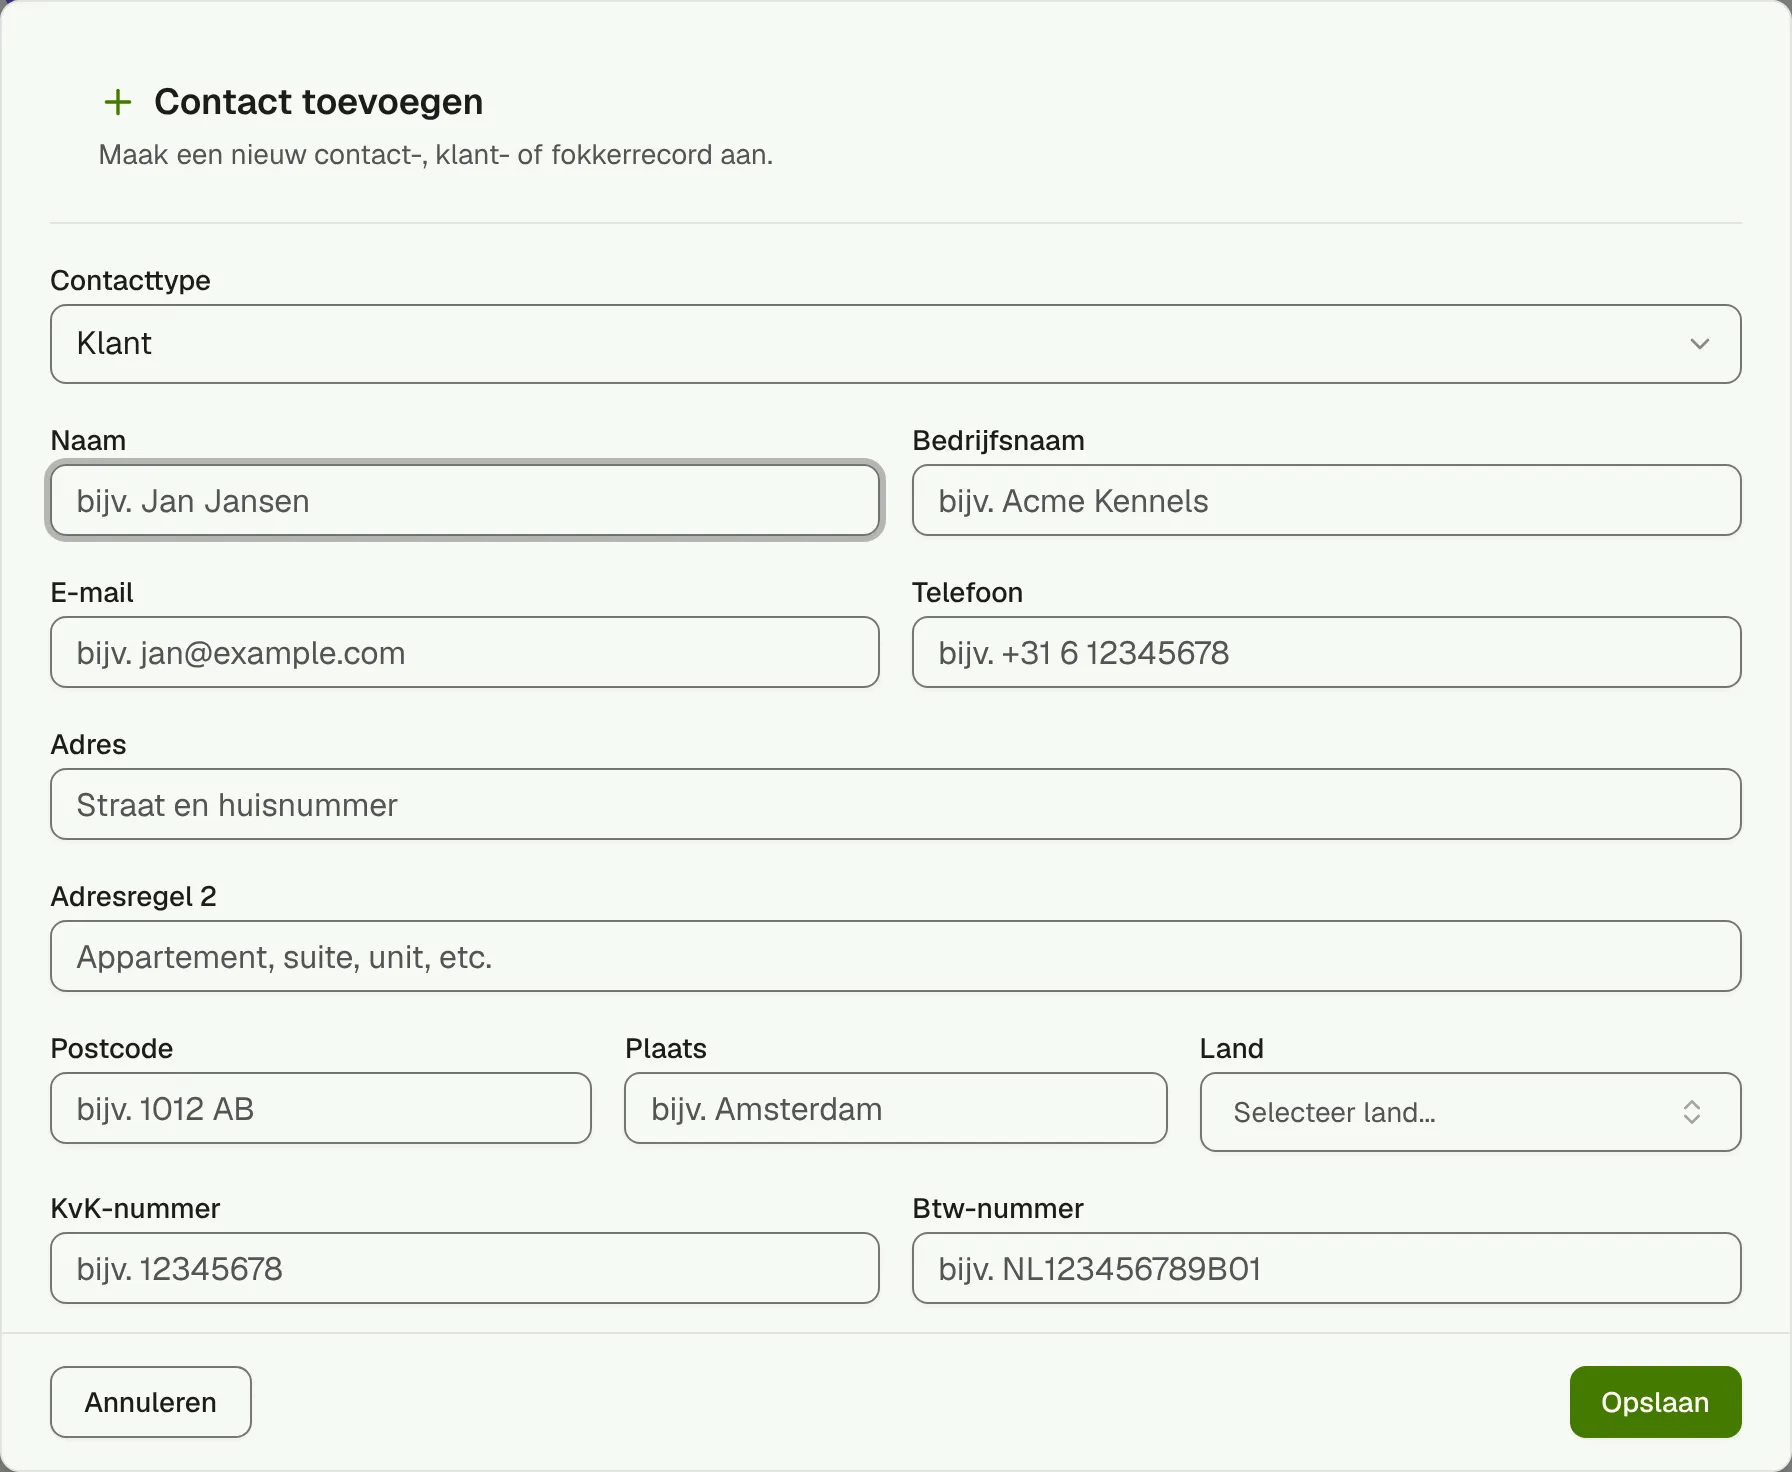The image size is (1792, 1472).
Task: Click the Plaats city field
Action: point(895,1108)
